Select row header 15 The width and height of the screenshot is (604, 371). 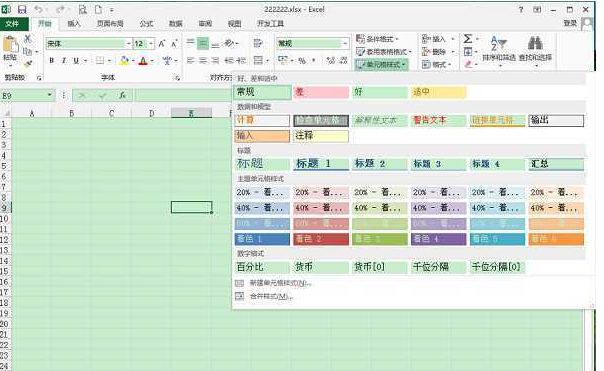(x=5, y=272)
